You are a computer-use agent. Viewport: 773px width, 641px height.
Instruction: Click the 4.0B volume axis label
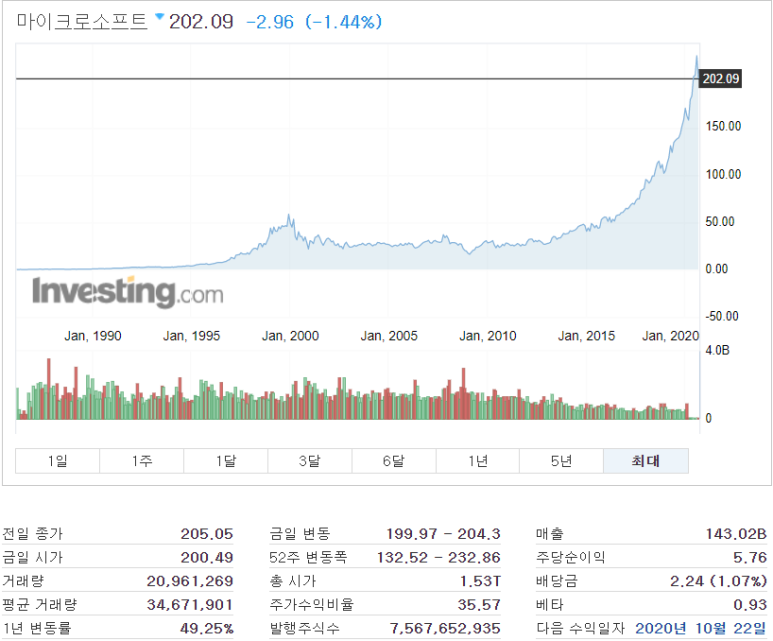click(717, 351)
